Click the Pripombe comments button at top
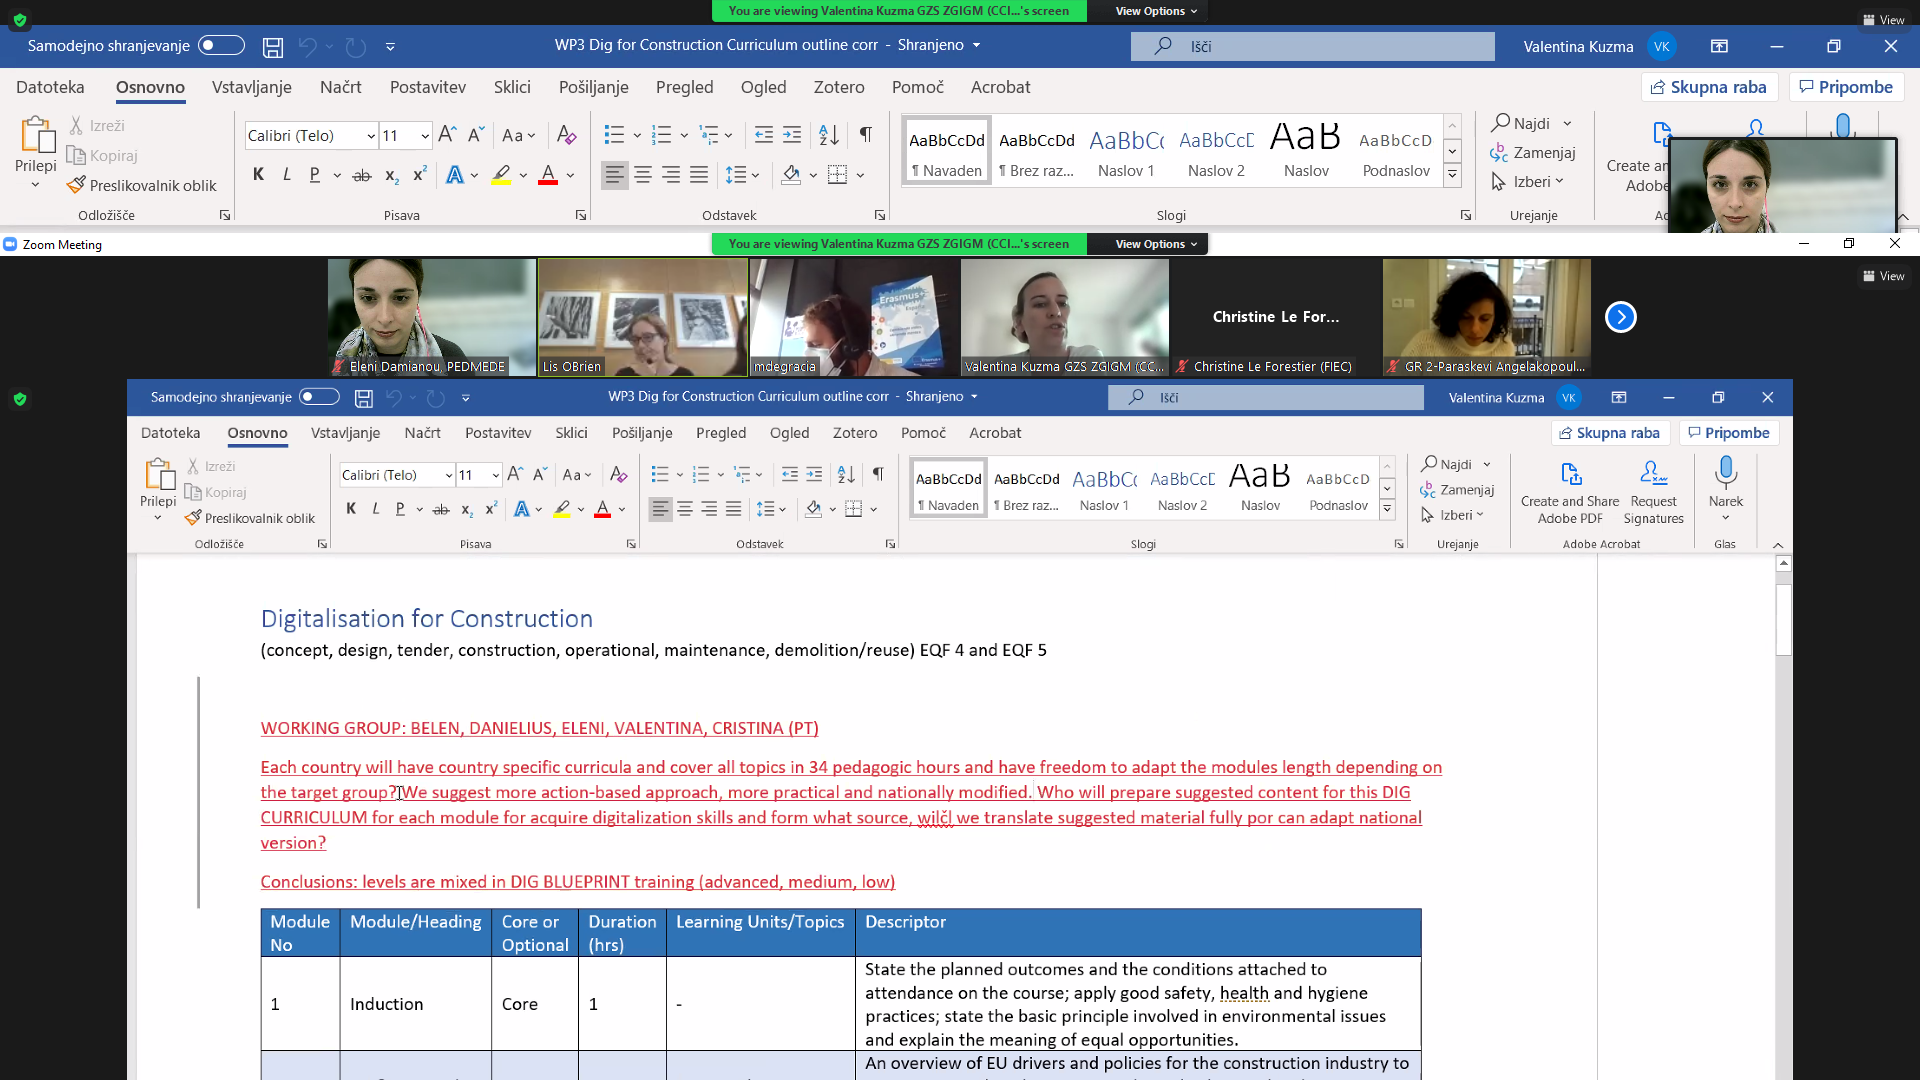This screenshot has height=1080, width=1920. pyautogui.click(x=1846, y=87)
